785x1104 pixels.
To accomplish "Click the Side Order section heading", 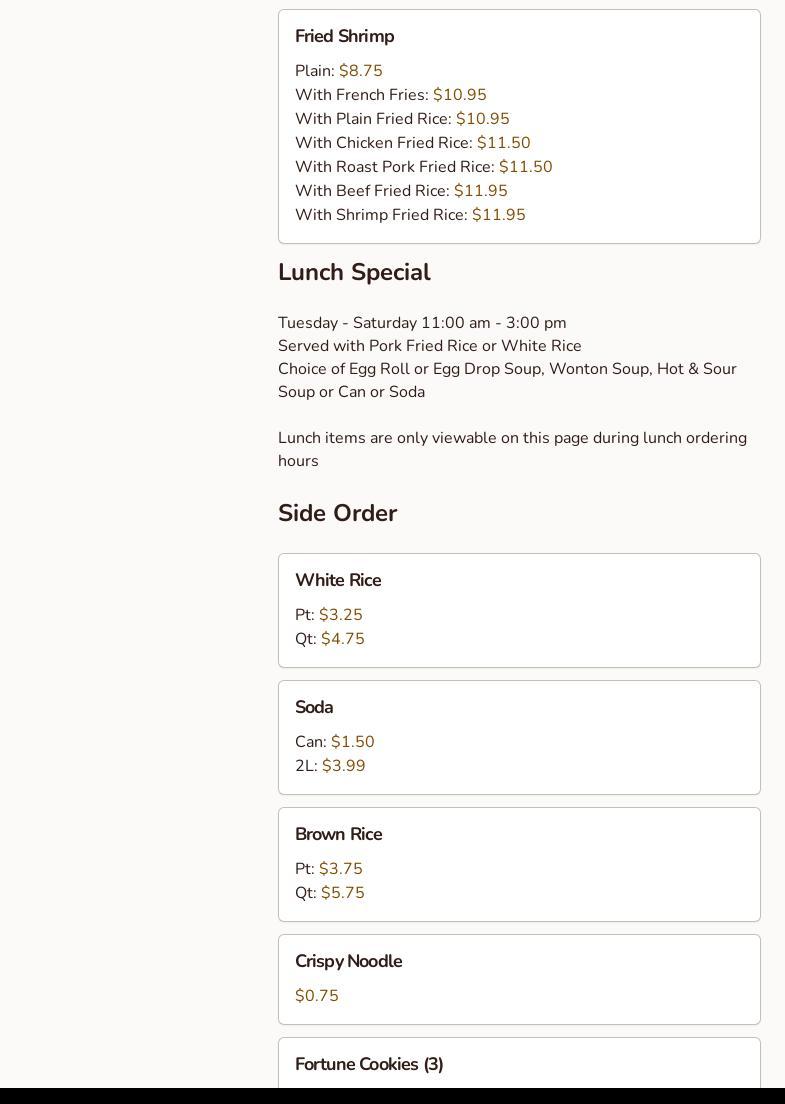I will [x=337, y=513].
